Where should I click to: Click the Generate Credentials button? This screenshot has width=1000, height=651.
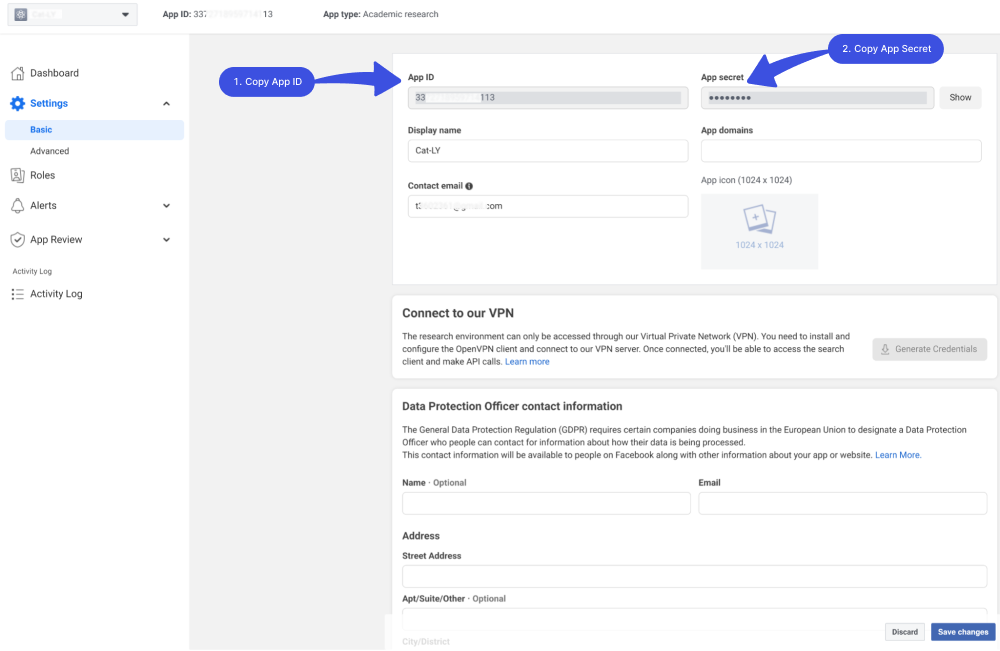click(929, 349)
